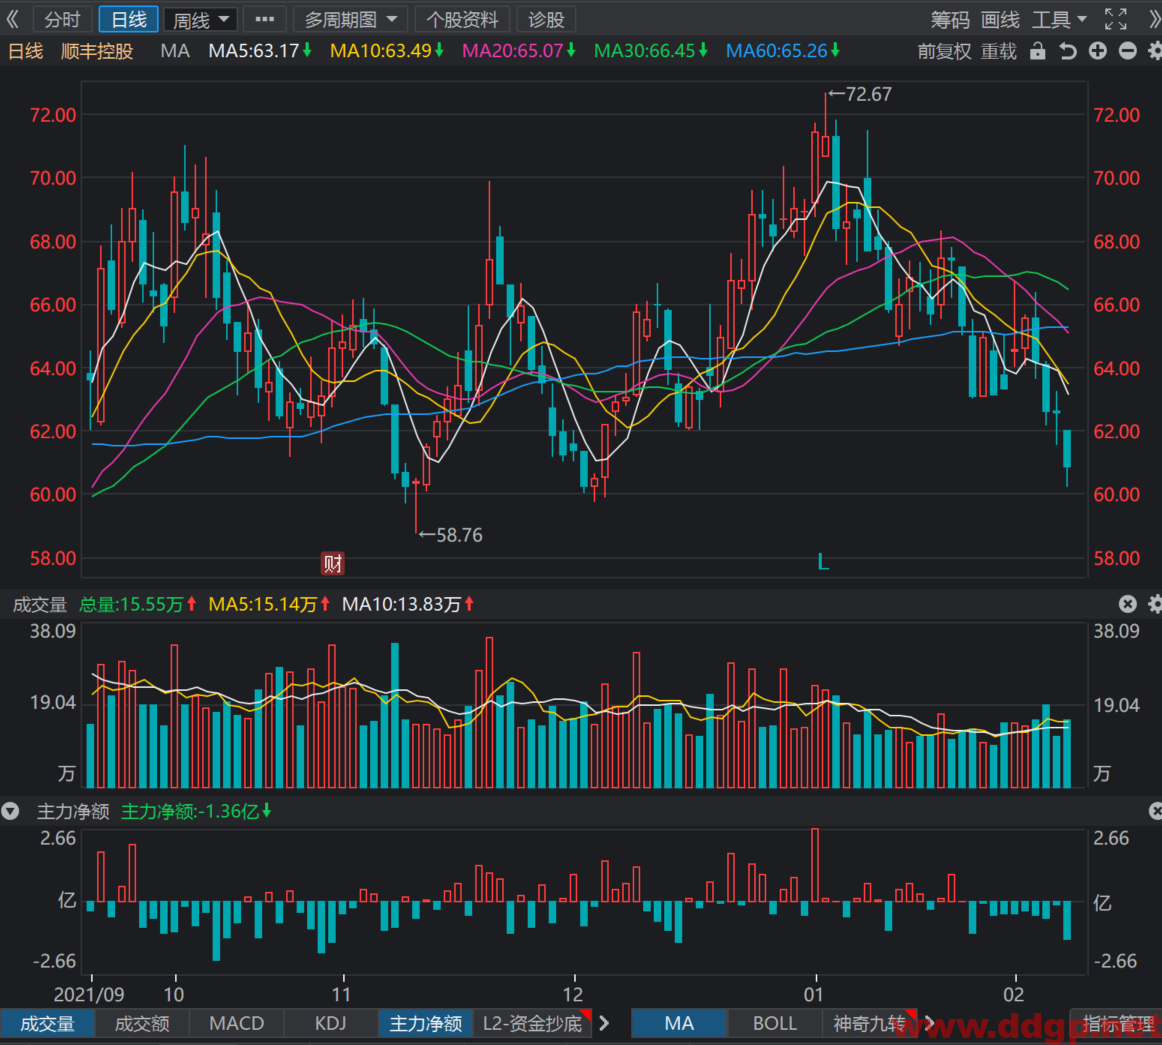This screenshot has width=1162, height=1045.
Task: Open 指标管理 indicator management
Action: [x=1118, y=1025]
